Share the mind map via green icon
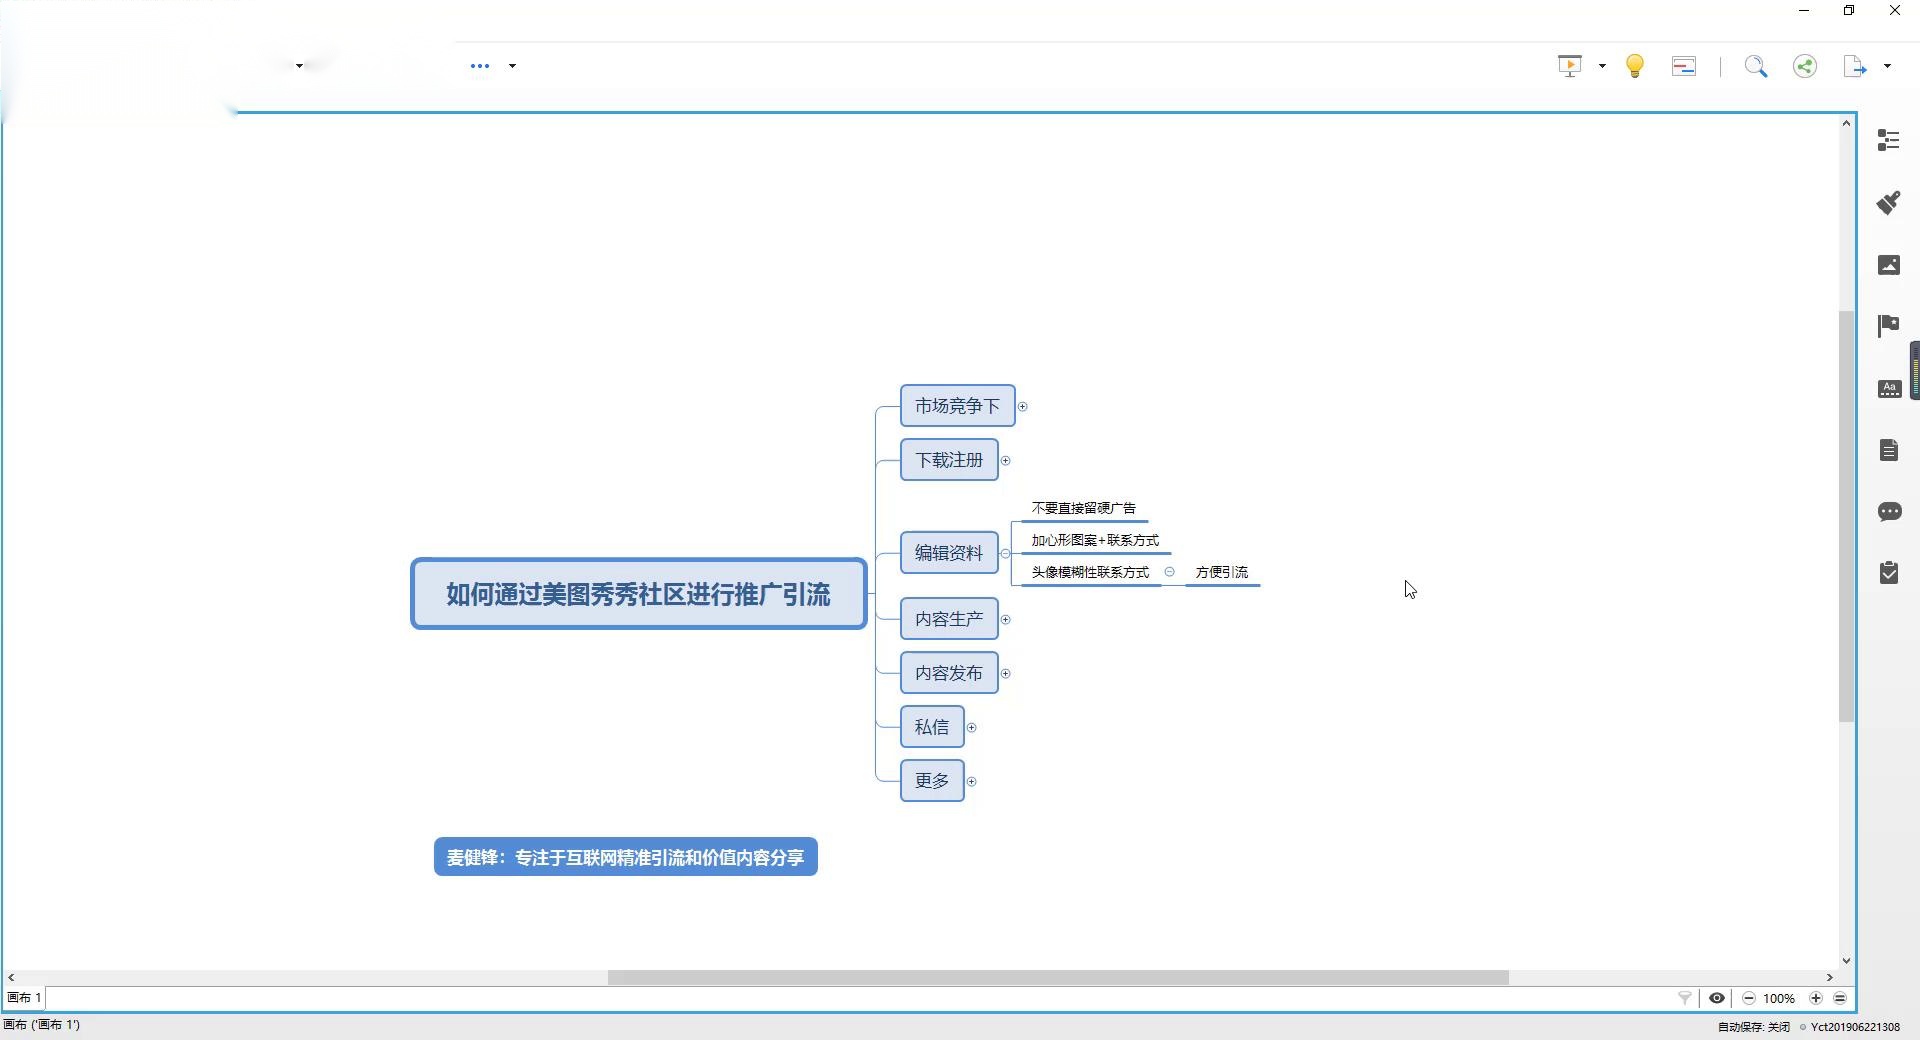Image resolution: width=1920 pixels, height=1040 pixels. click(x=1805, y=66)
